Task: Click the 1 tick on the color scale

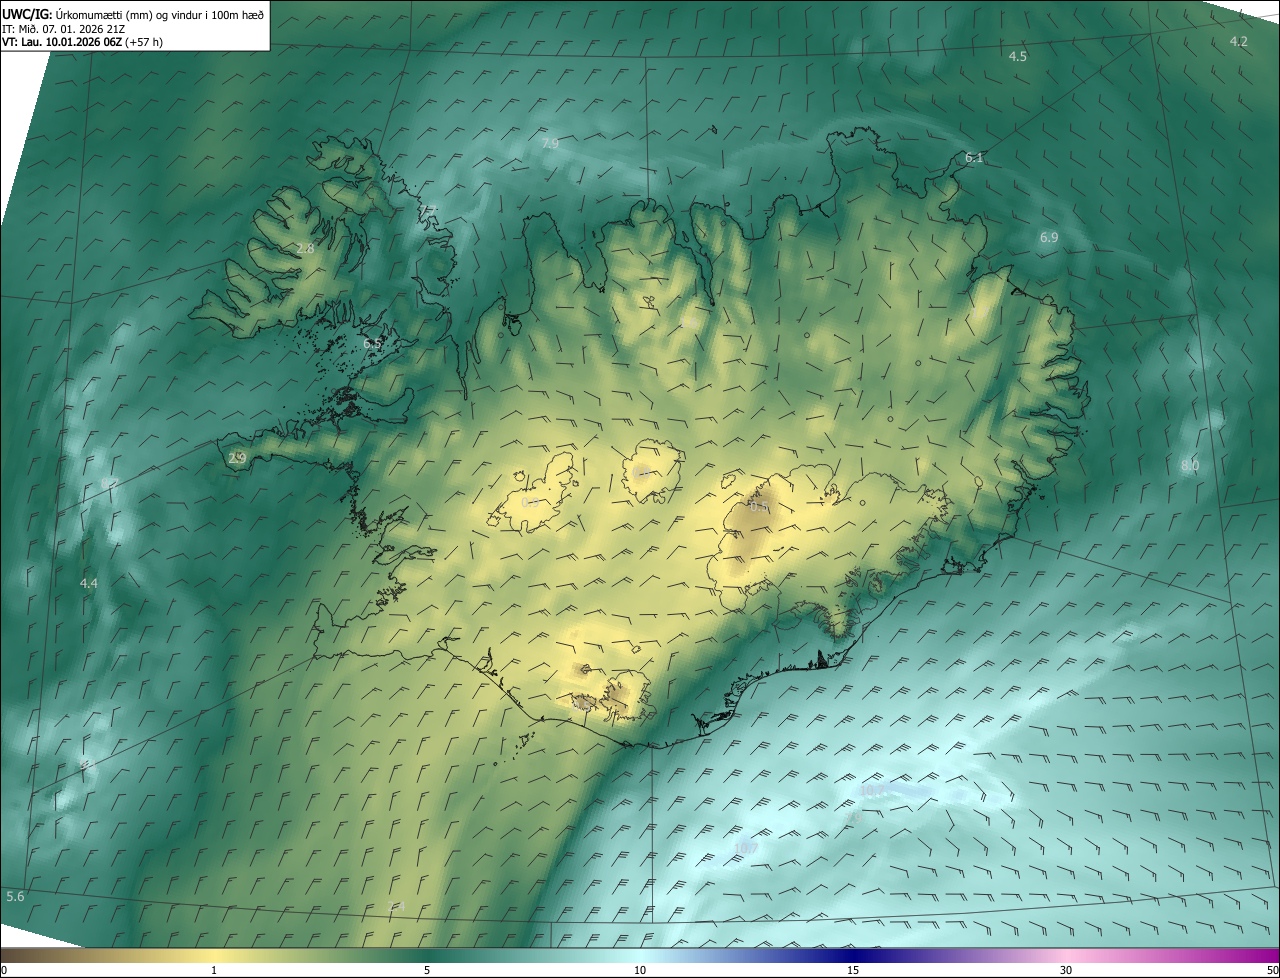Action: tap(214, 970)
